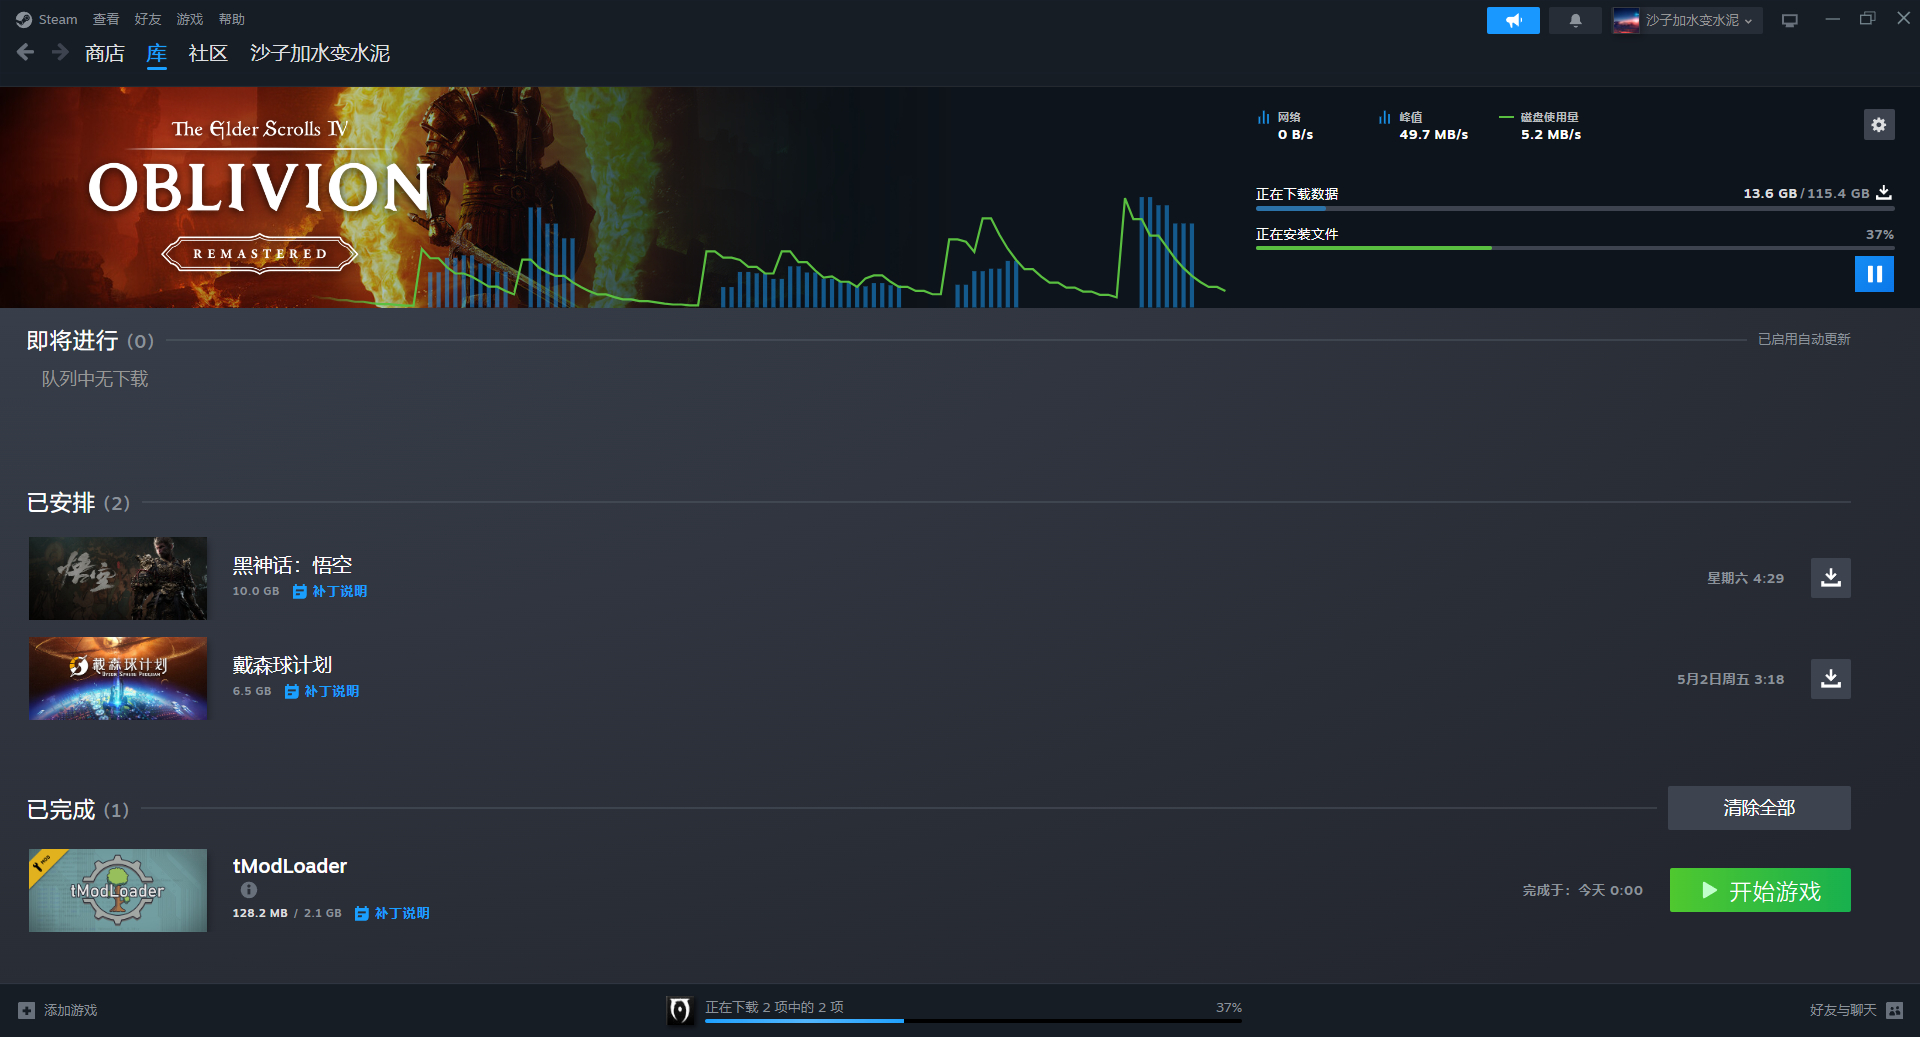Open tModLoader 补丁说明 link
The height and width of the screenshot is (1037, 1920).
392,914
